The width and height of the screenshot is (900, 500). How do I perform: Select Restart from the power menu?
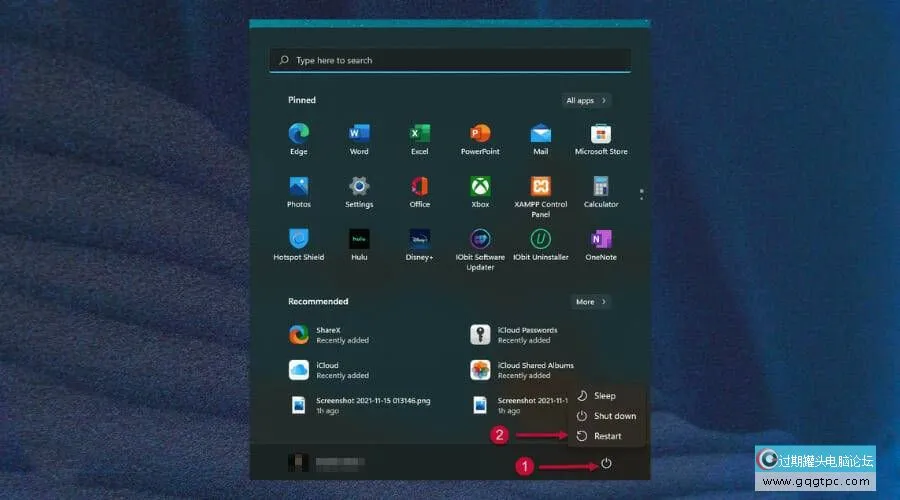[606, 436]
